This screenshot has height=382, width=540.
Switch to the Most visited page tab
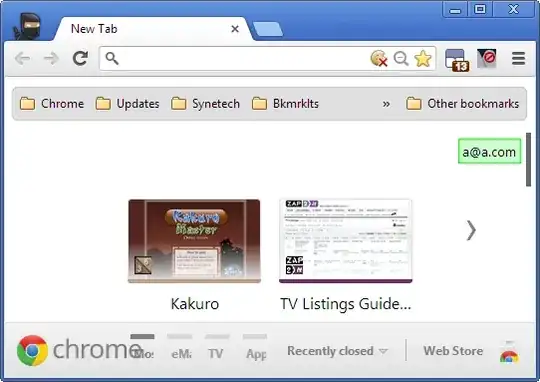pos(143,347)
